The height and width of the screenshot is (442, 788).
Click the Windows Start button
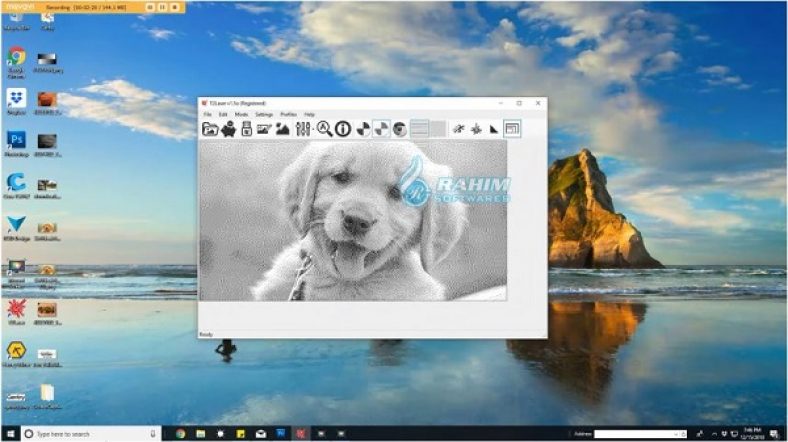coord(11,433)
